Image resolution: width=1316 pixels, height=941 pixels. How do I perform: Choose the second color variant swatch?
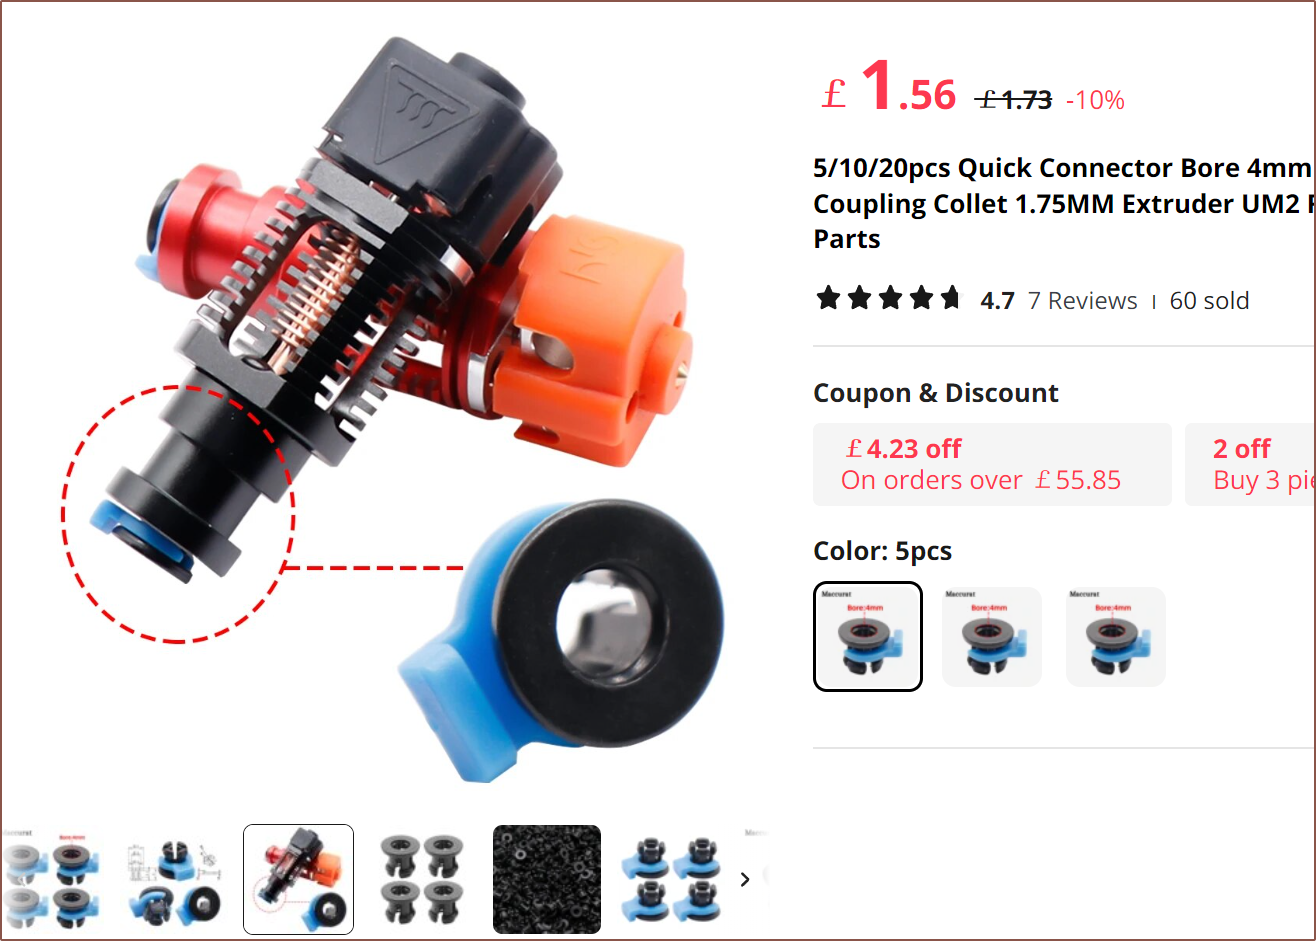(x=992, y=636)
